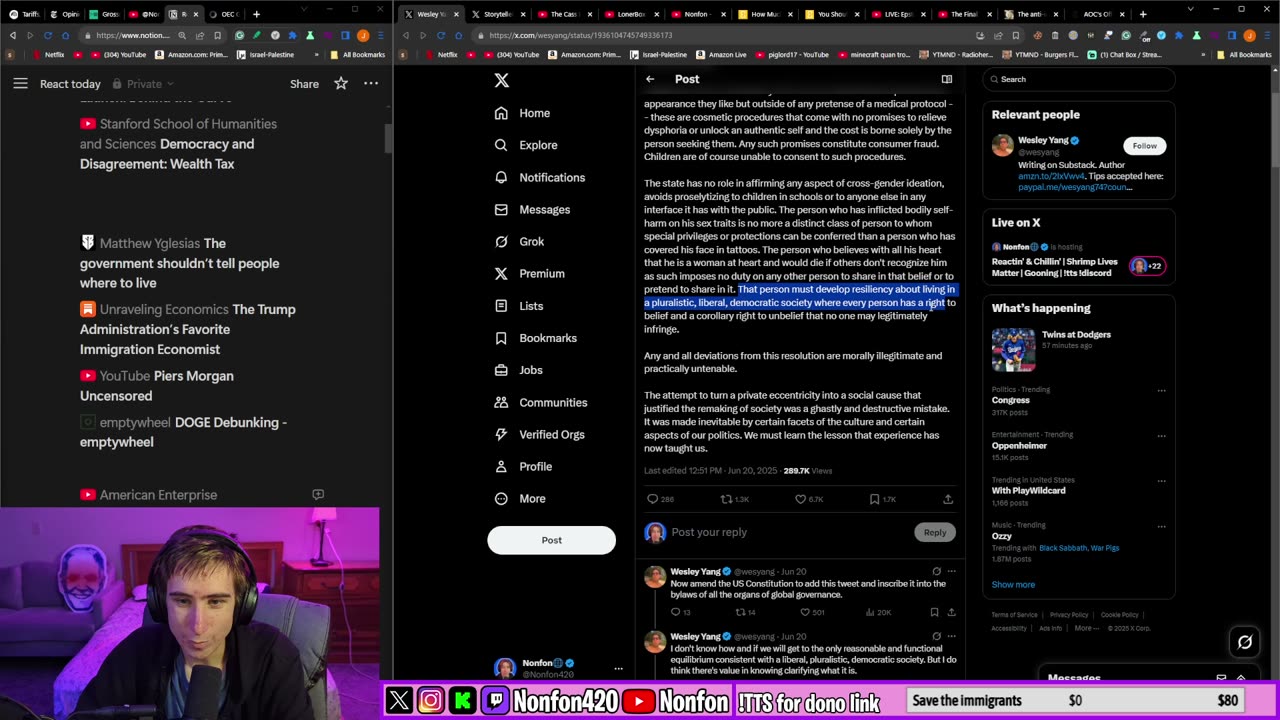Open the More menu in X sidebar

coord(520,498)
